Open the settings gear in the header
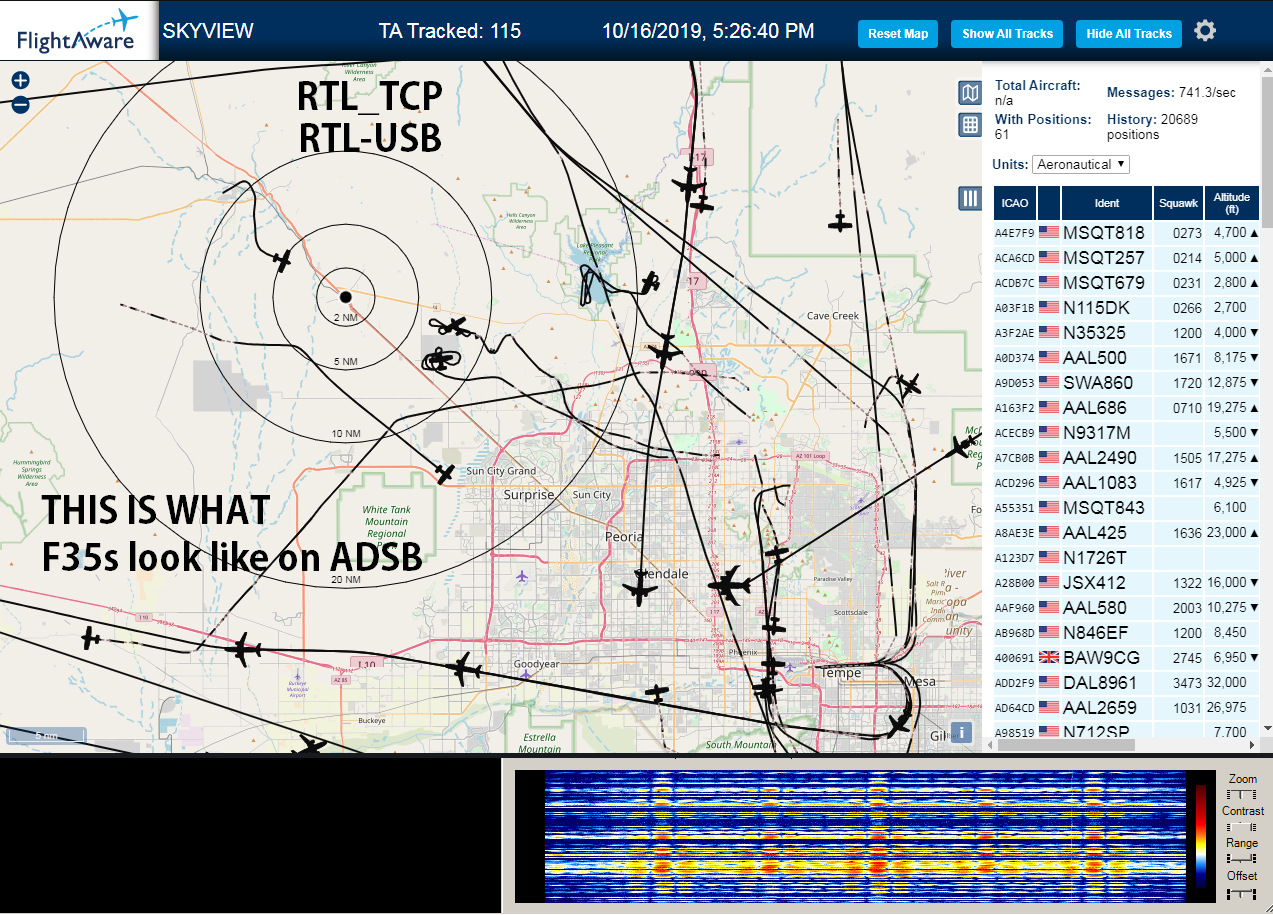 click(x=1205, y=31)
